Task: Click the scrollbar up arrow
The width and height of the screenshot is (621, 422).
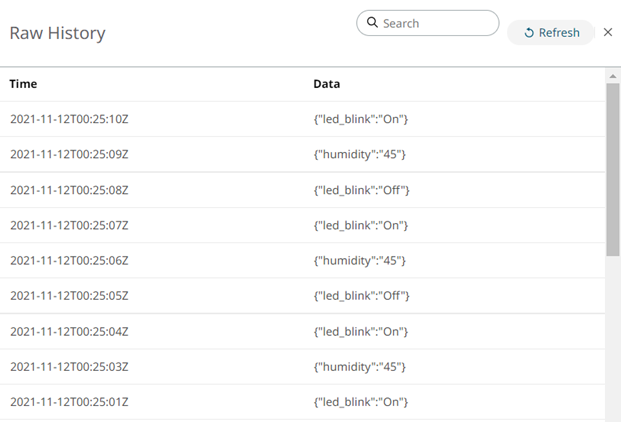Action: click(613, 76)
